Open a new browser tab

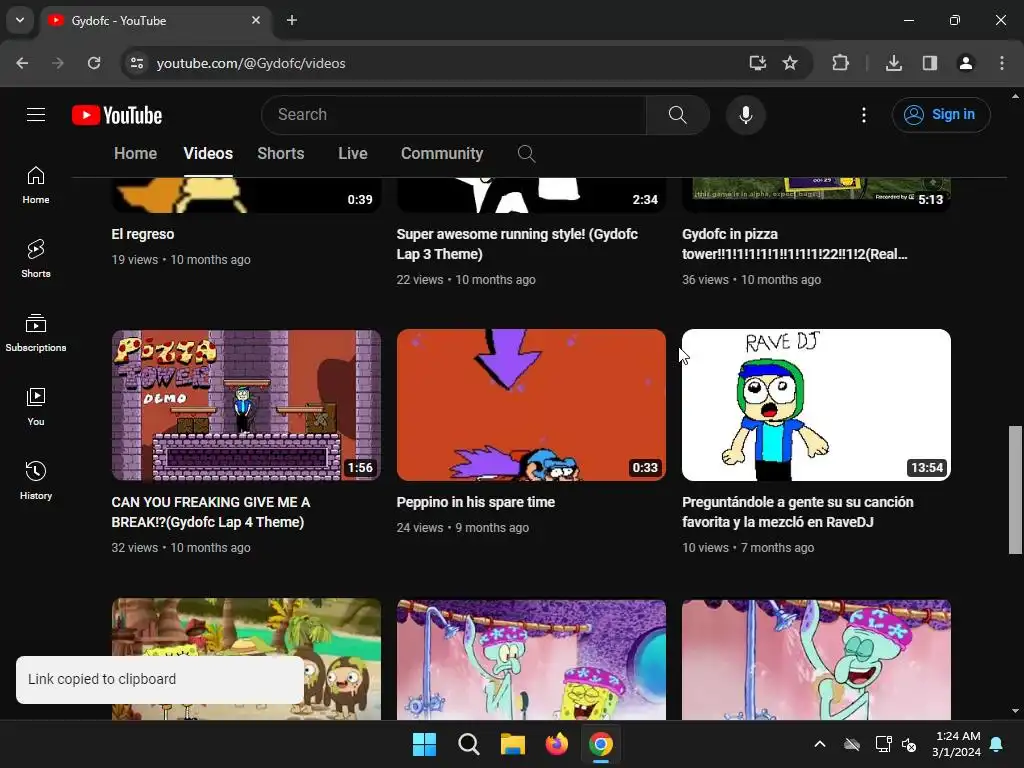292,20
